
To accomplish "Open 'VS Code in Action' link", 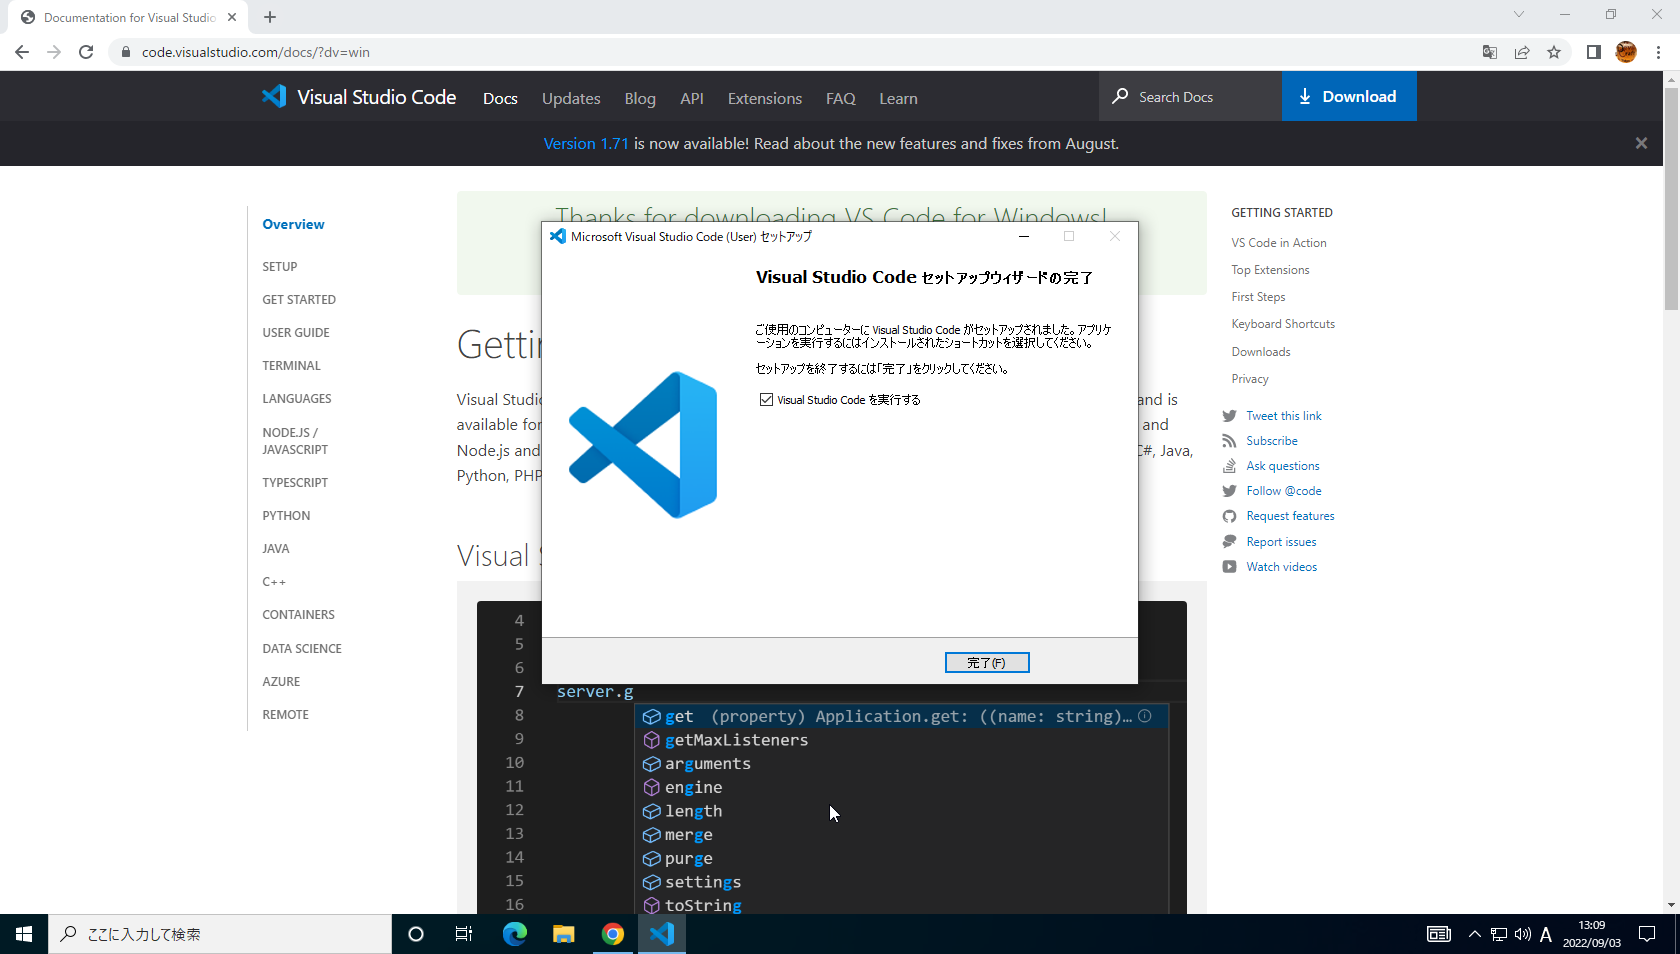I will (x=1279, y=243).
